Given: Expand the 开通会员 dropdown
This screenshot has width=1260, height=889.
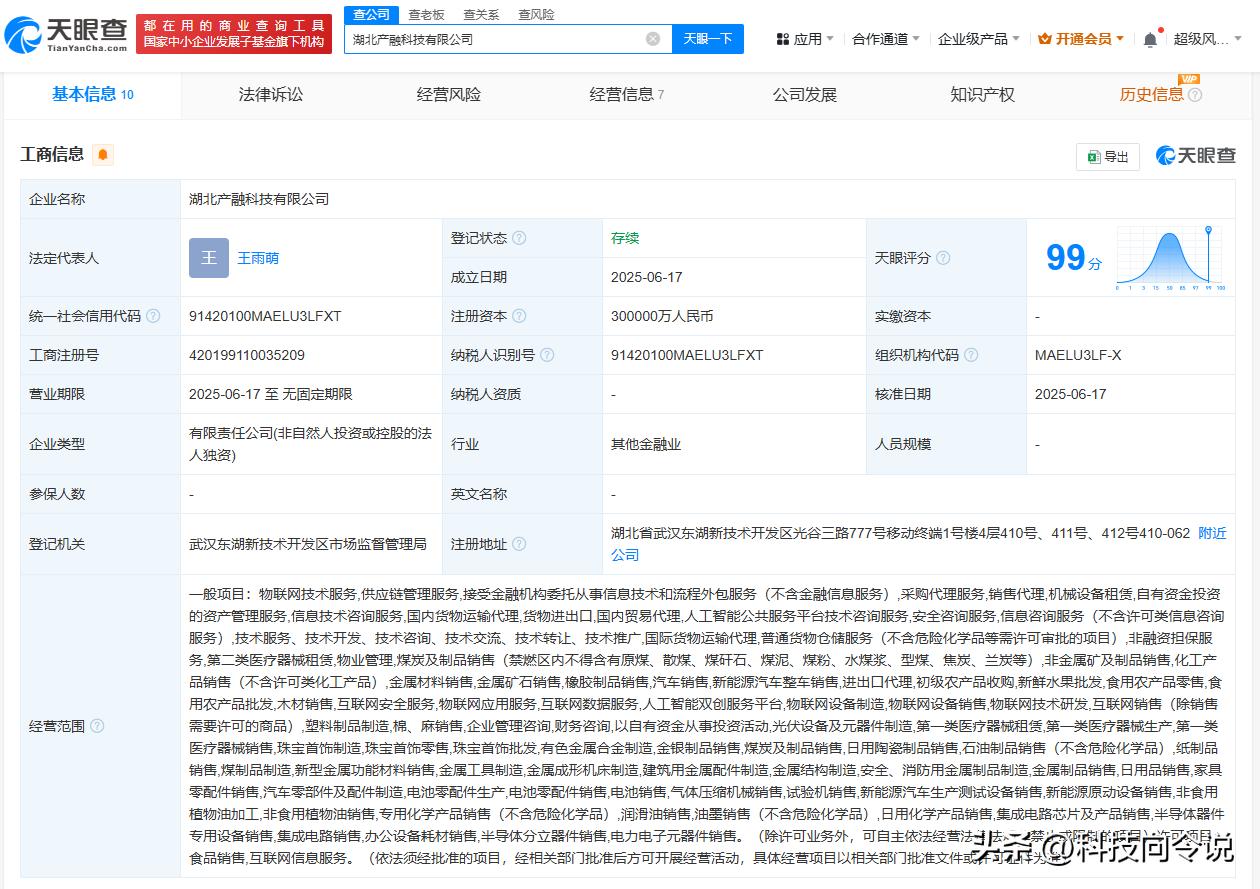Looking at the screenshot, I should click(x=1081, y=39).
